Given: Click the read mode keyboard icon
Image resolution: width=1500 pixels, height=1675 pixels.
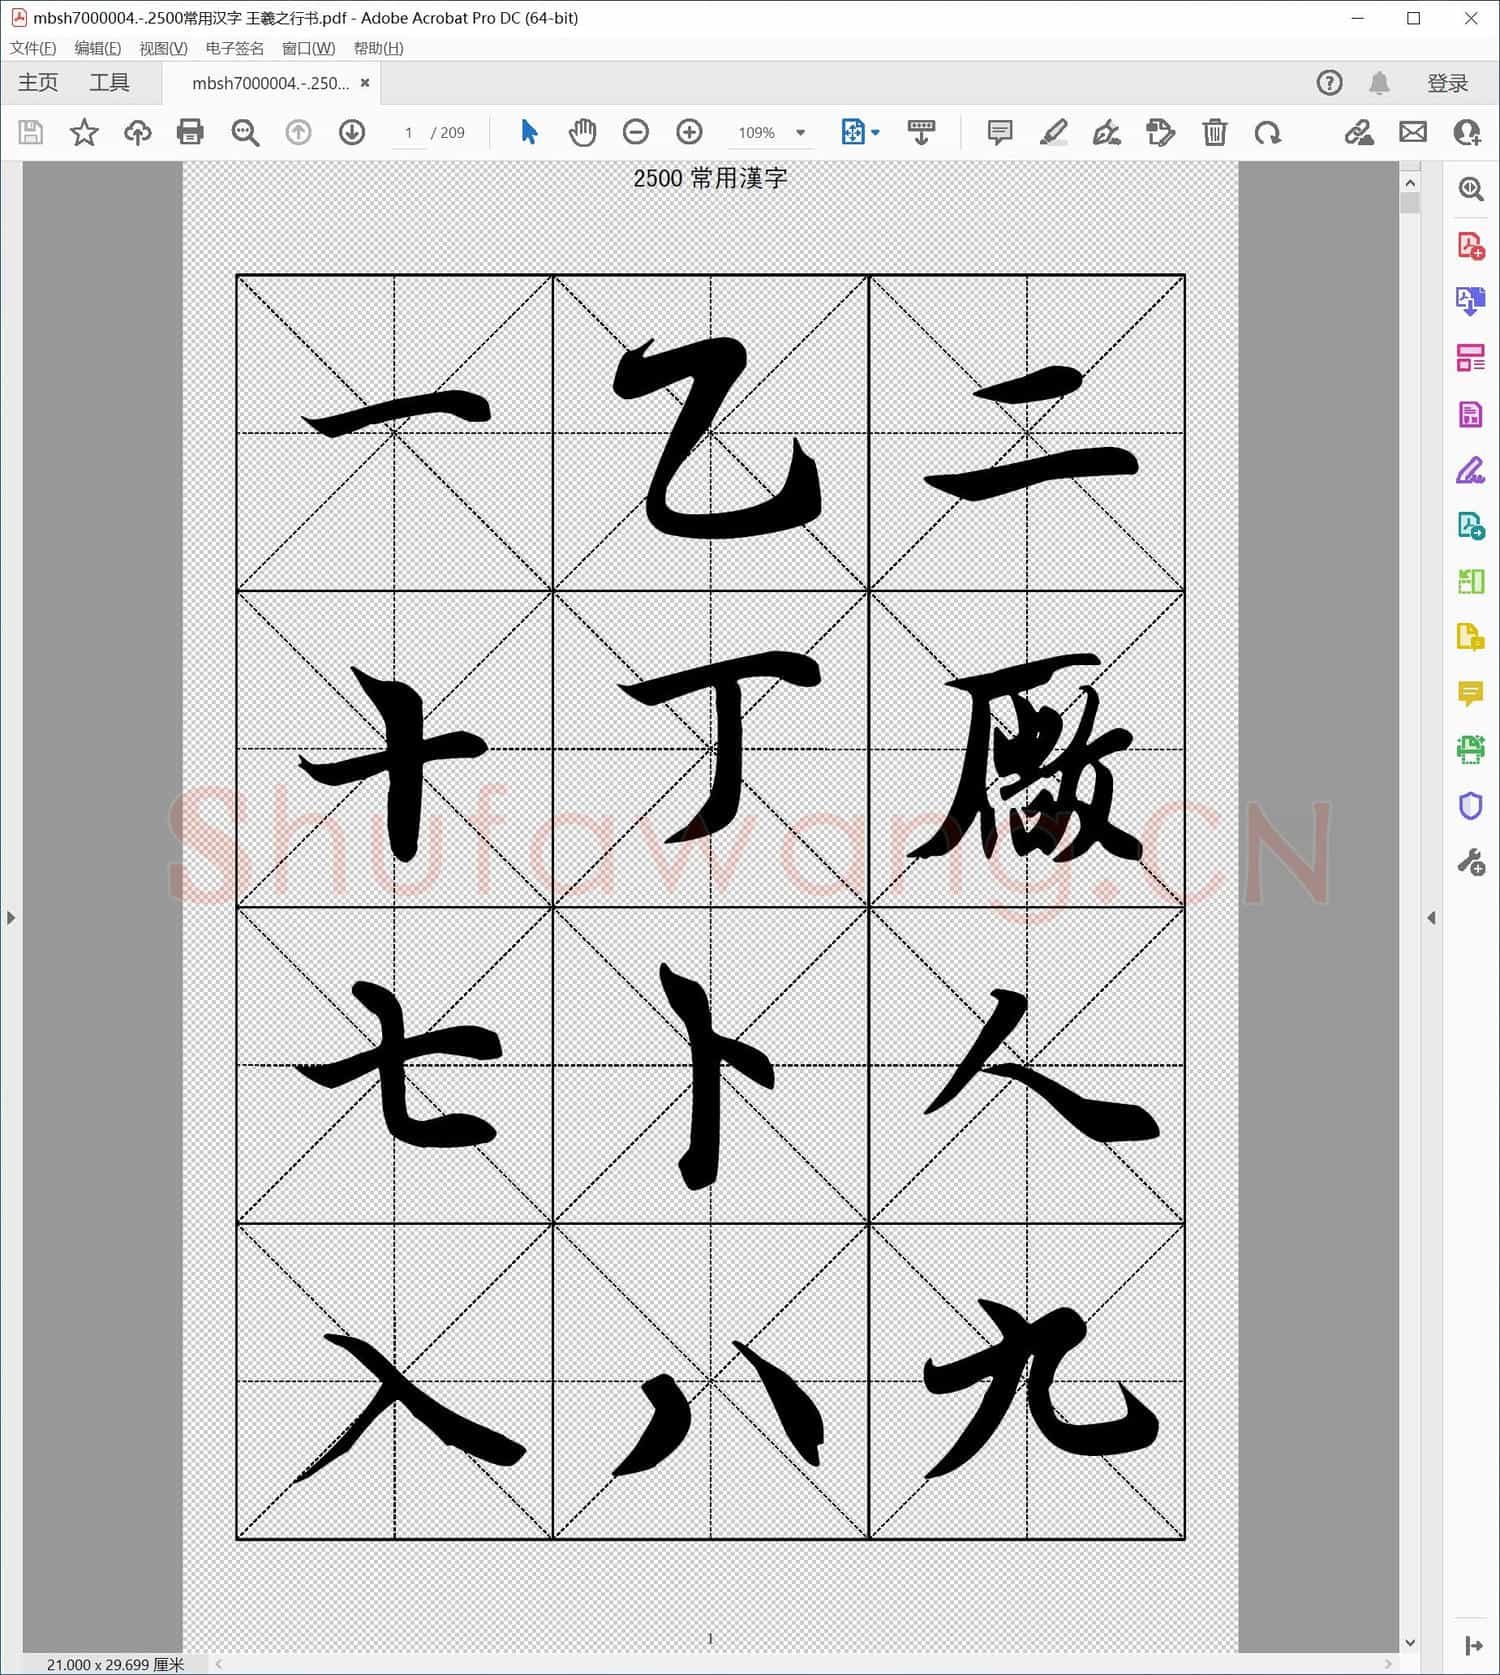Looking at the screenshot, I should point(921,132).
